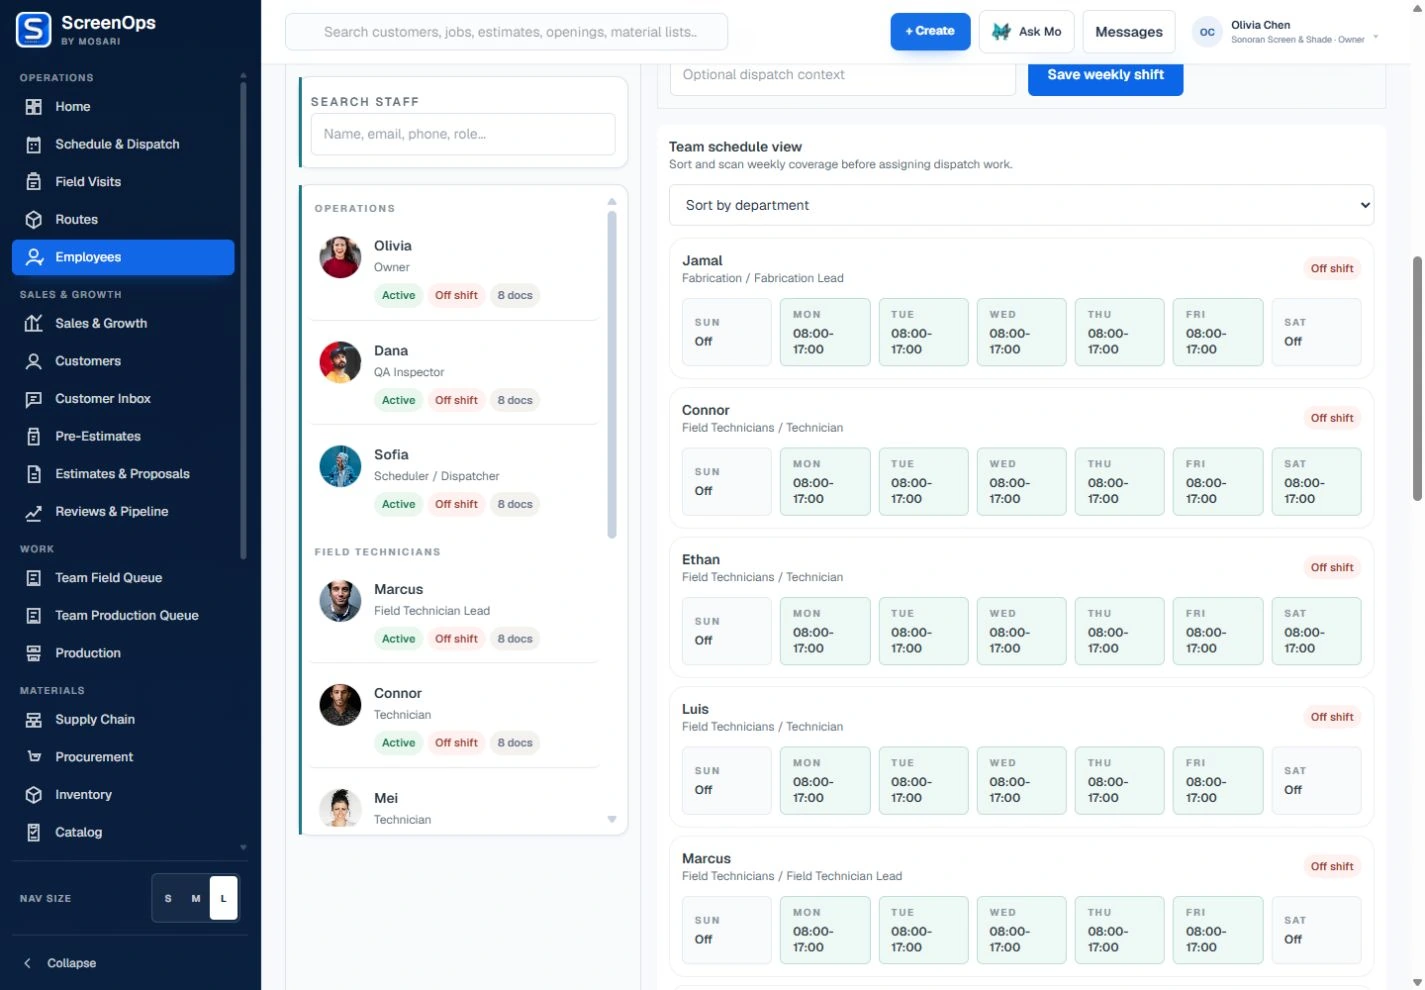Set nav size to S
The image size is (1425, 990).
click(x=168, y=898)
